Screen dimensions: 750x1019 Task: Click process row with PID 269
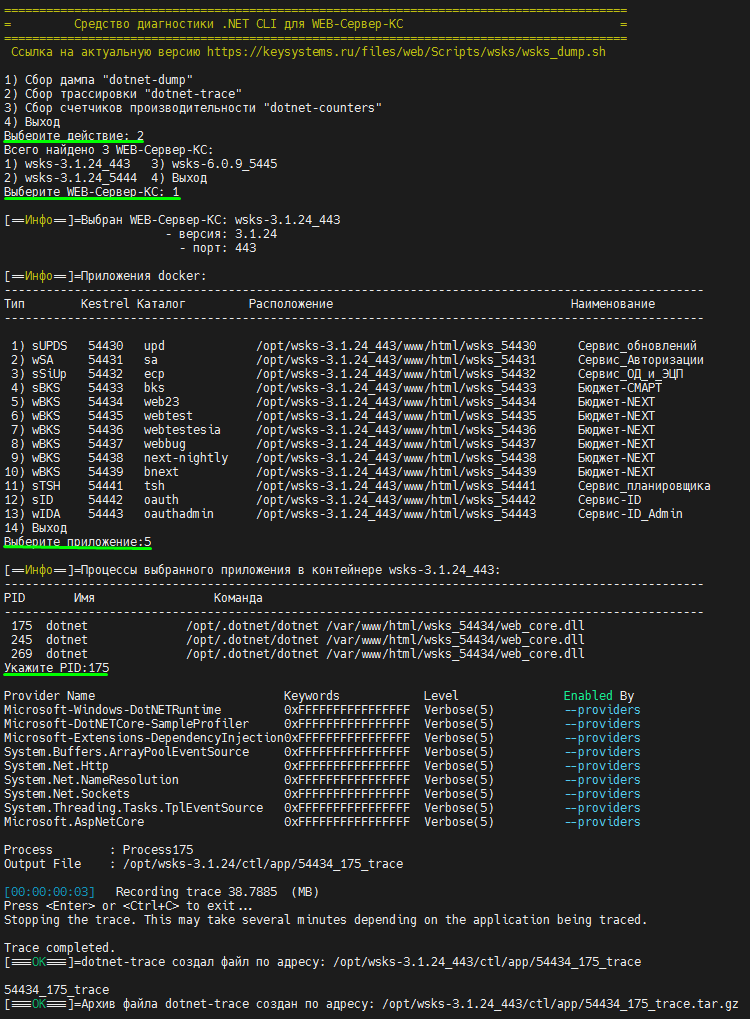tap(297, 654)
